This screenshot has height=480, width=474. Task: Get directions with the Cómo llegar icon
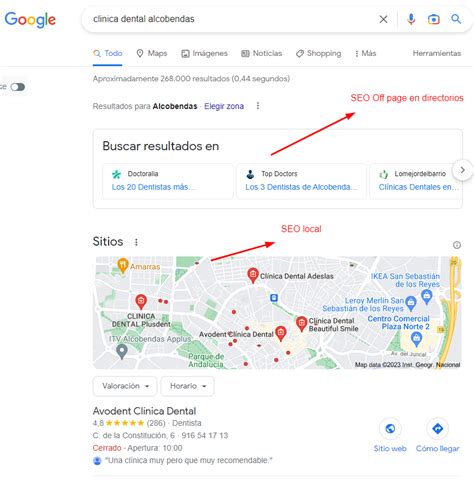437,428
